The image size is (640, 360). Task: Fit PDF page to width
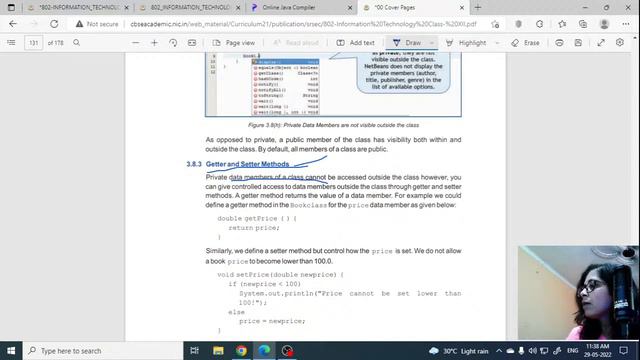[x=192, y=42]
